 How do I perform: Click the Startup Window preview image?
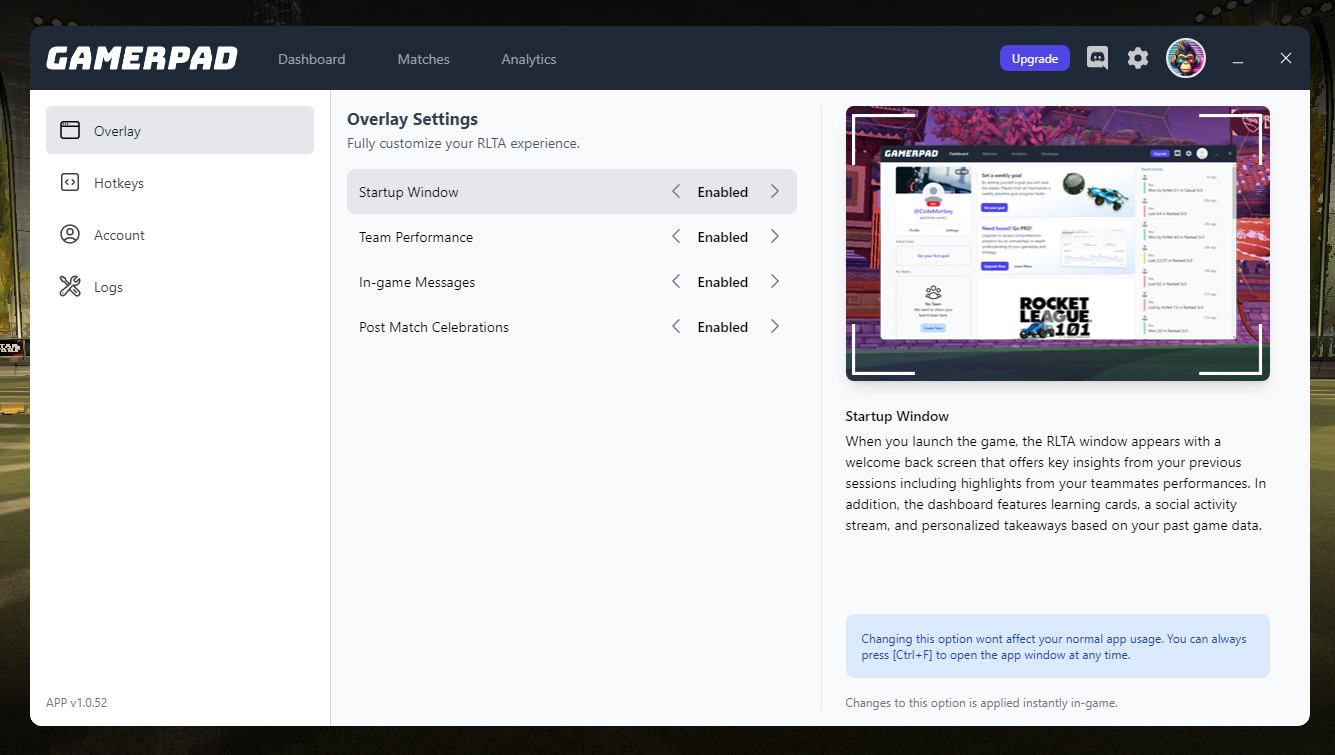(1058, 243)
